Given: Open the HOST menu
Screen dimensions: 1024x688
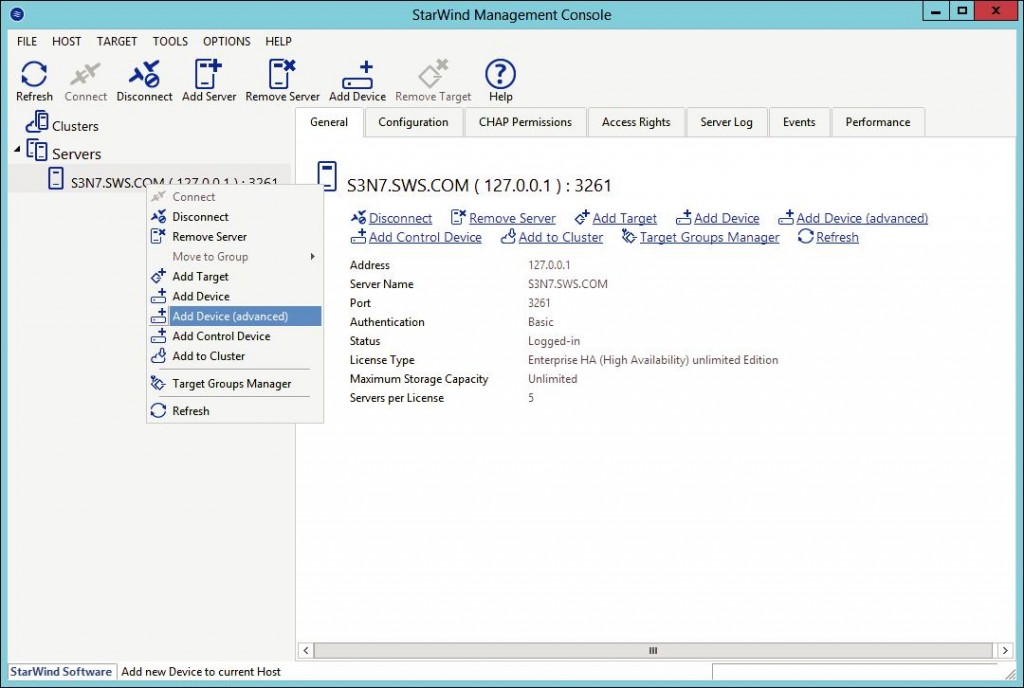Looking at the screenshot, I should pos(67,41).
